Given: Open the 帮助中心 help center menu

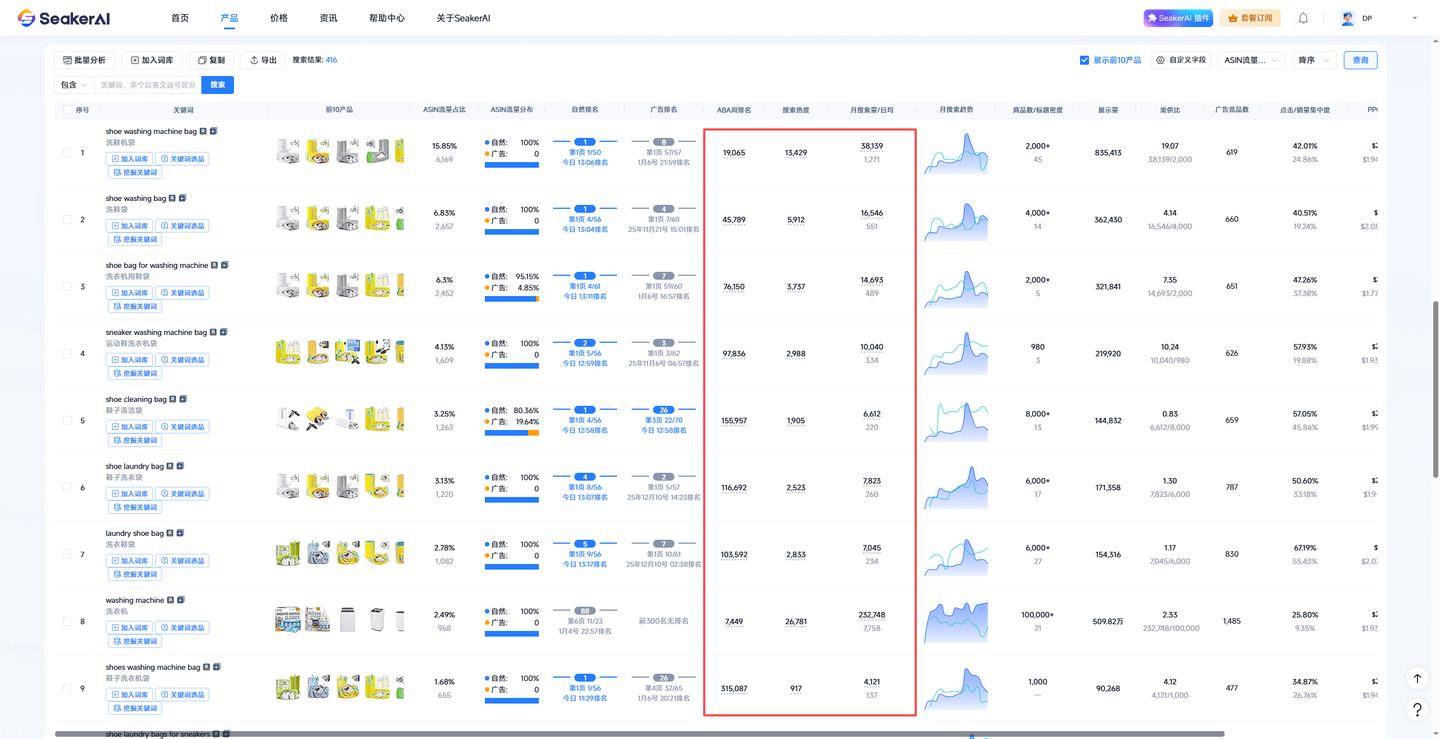Looking at the screenshot, I should click(x=387, y=18).
